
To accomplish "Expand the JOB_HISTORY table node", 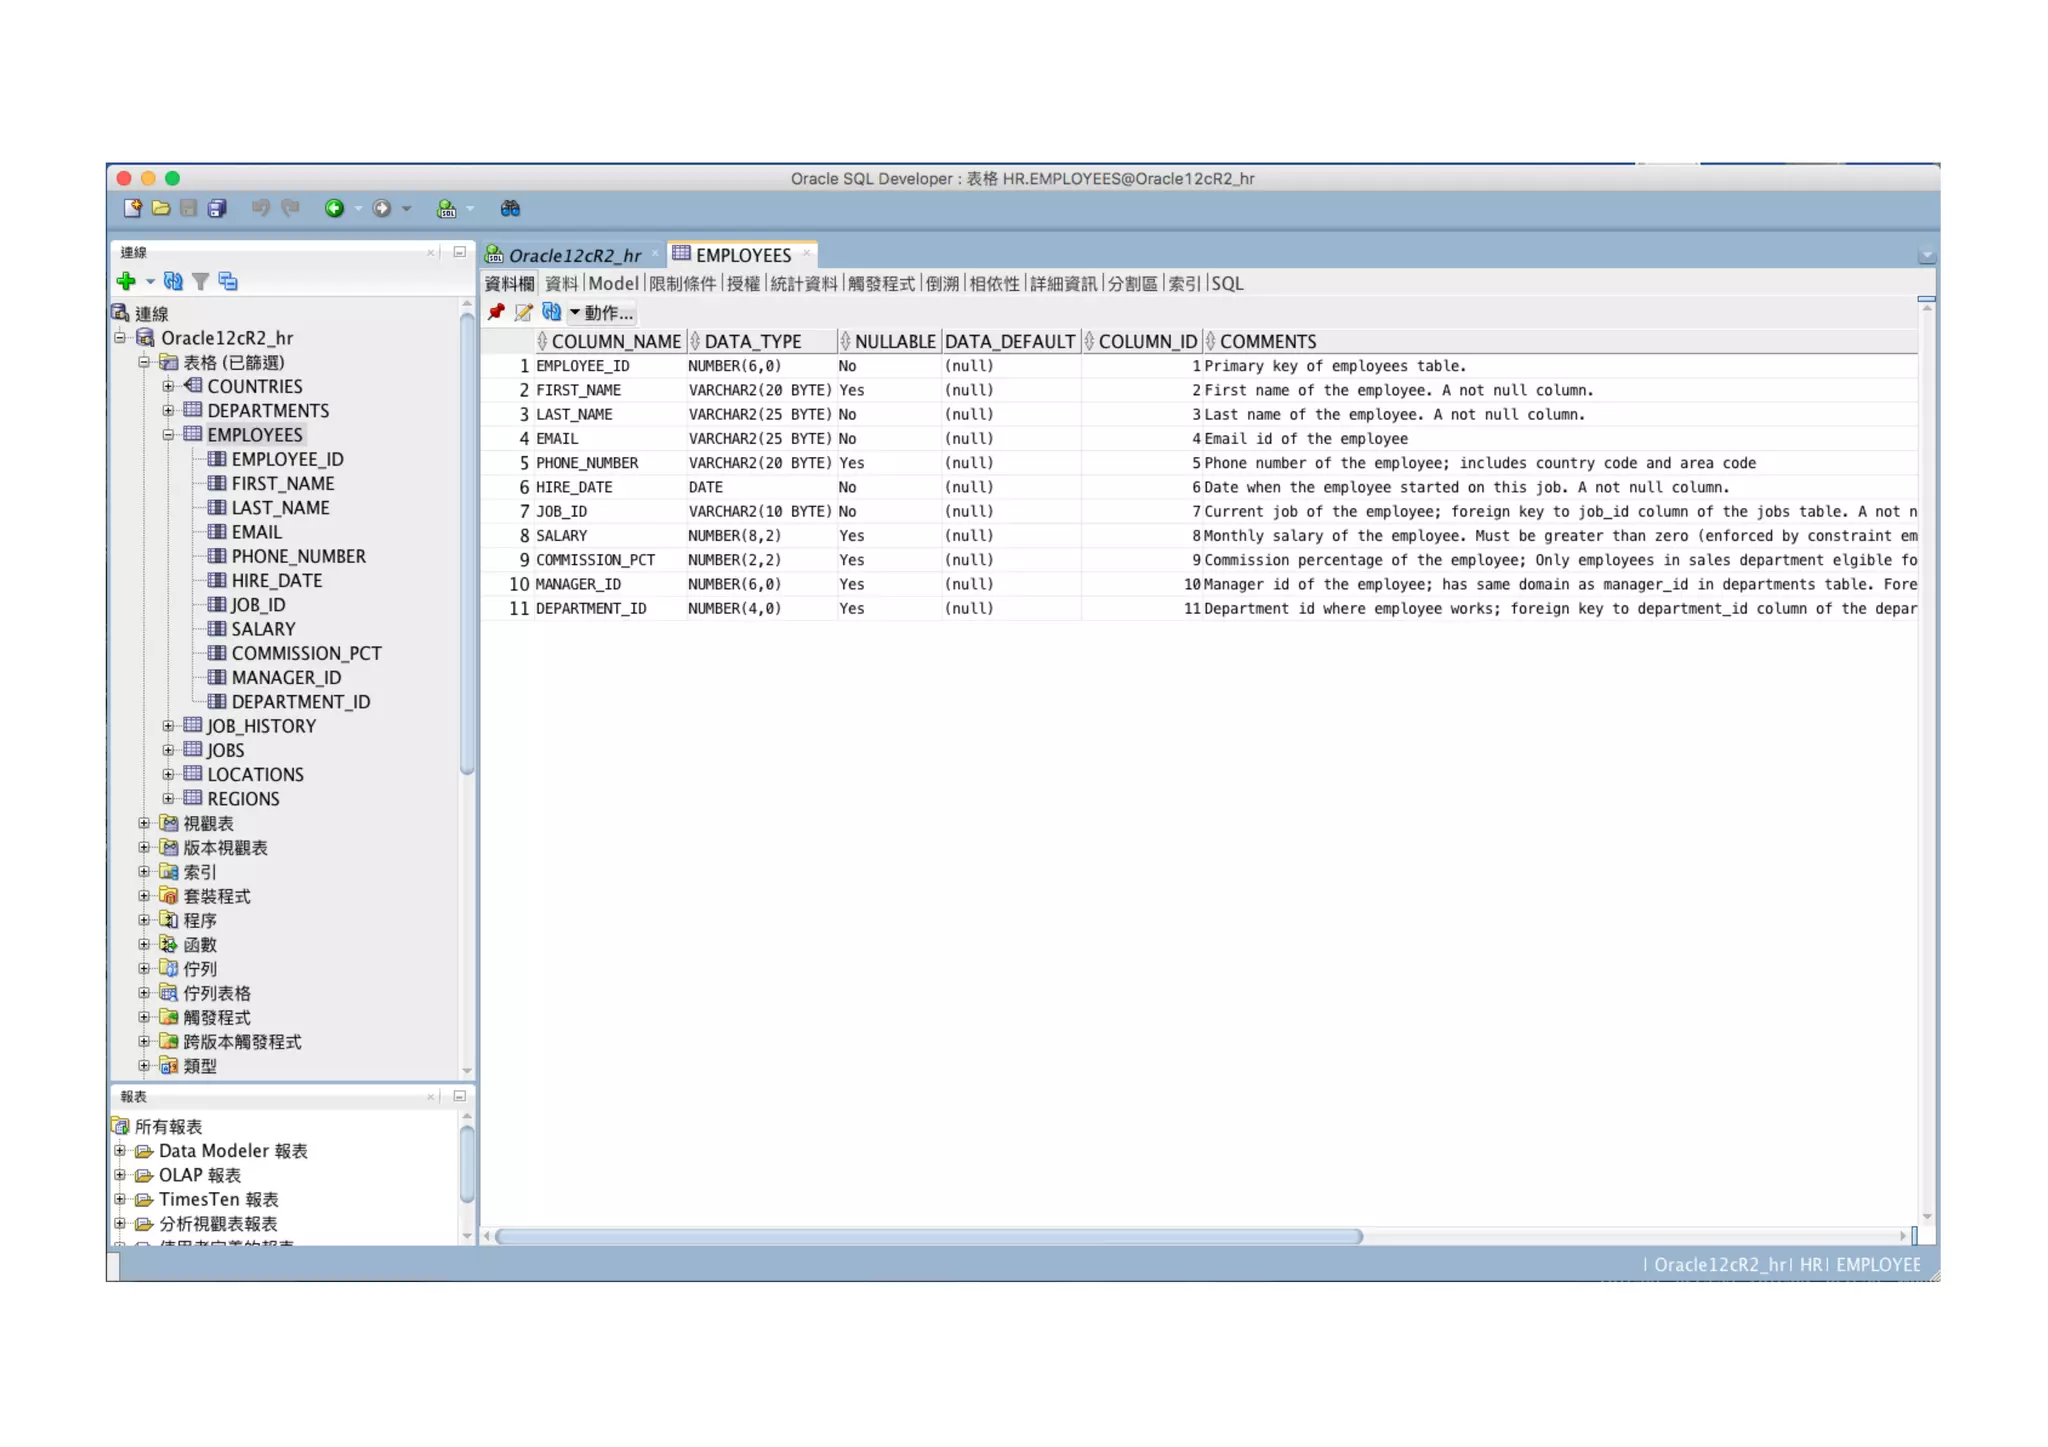I will [168, 726].
